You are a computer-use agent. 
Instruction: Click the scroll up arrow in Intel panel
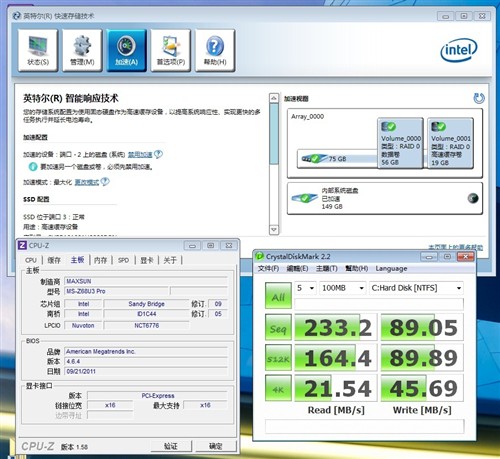pos(274,98)
